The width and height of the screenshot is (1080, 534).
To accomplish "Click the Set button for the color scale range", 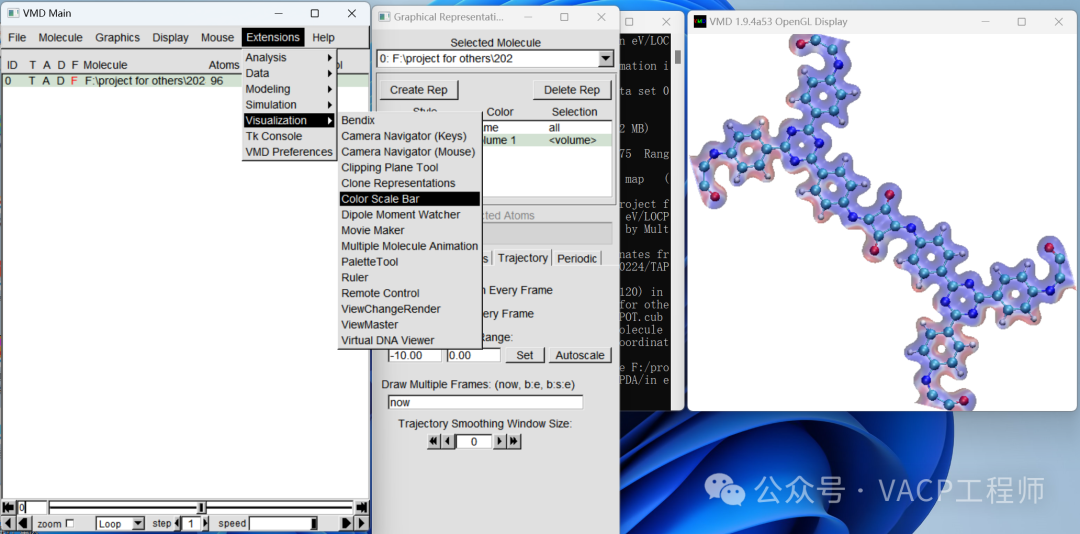I will pyautogui.click(x=525, y=356).
